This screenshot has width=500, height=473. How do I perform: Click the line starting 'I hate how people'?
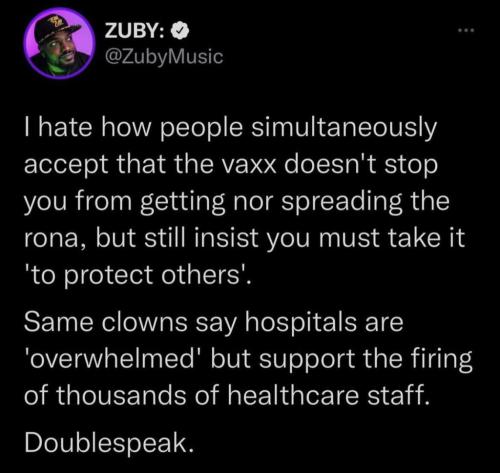coord(230,129)
